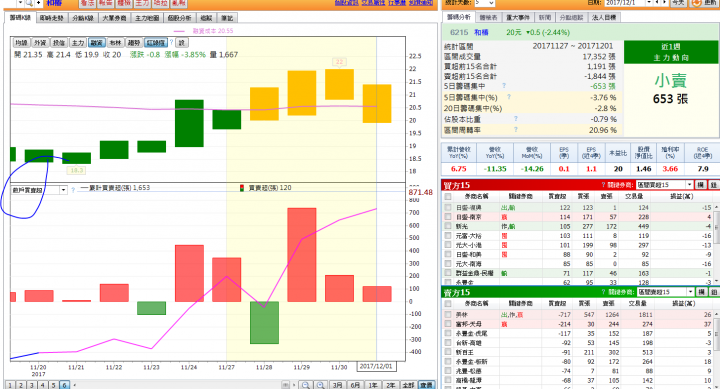Screen dimensions: 720x389
Task: Check the sell row checkbox with -214
Action: coord(448,324)
